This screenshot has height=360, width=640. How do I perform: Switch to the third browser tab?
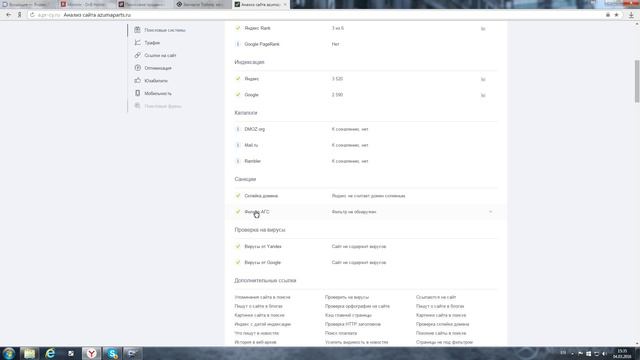pyautogui.click(x=144, y=4)
